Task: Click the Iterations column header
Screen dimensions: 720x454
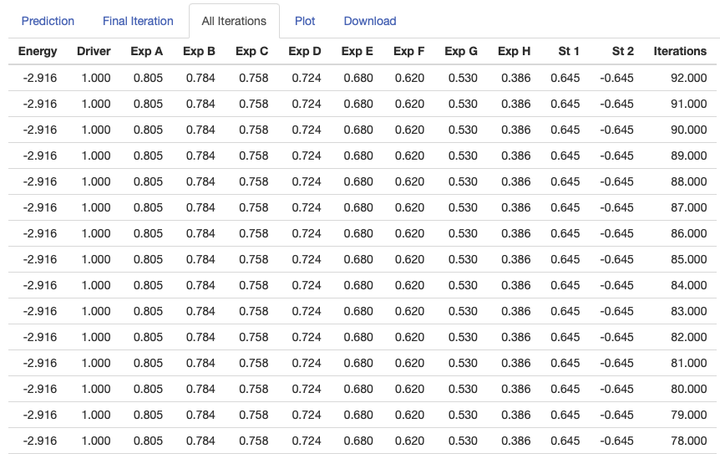Action: [680, 51]
